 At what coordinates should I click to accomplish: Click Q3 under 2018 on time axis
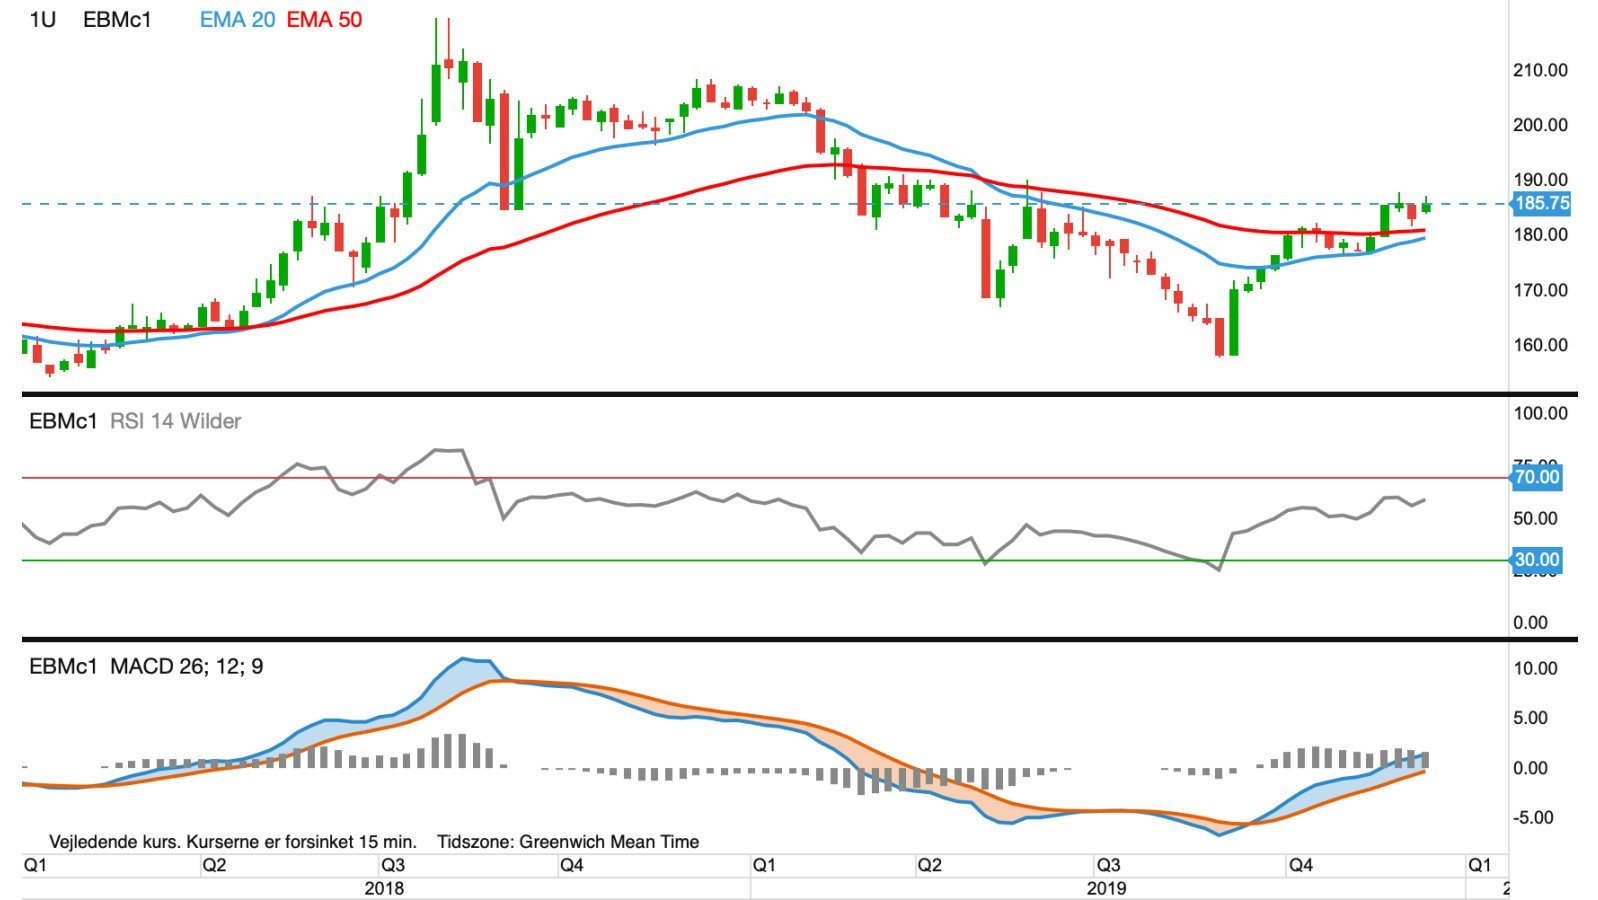coord(393,865)
